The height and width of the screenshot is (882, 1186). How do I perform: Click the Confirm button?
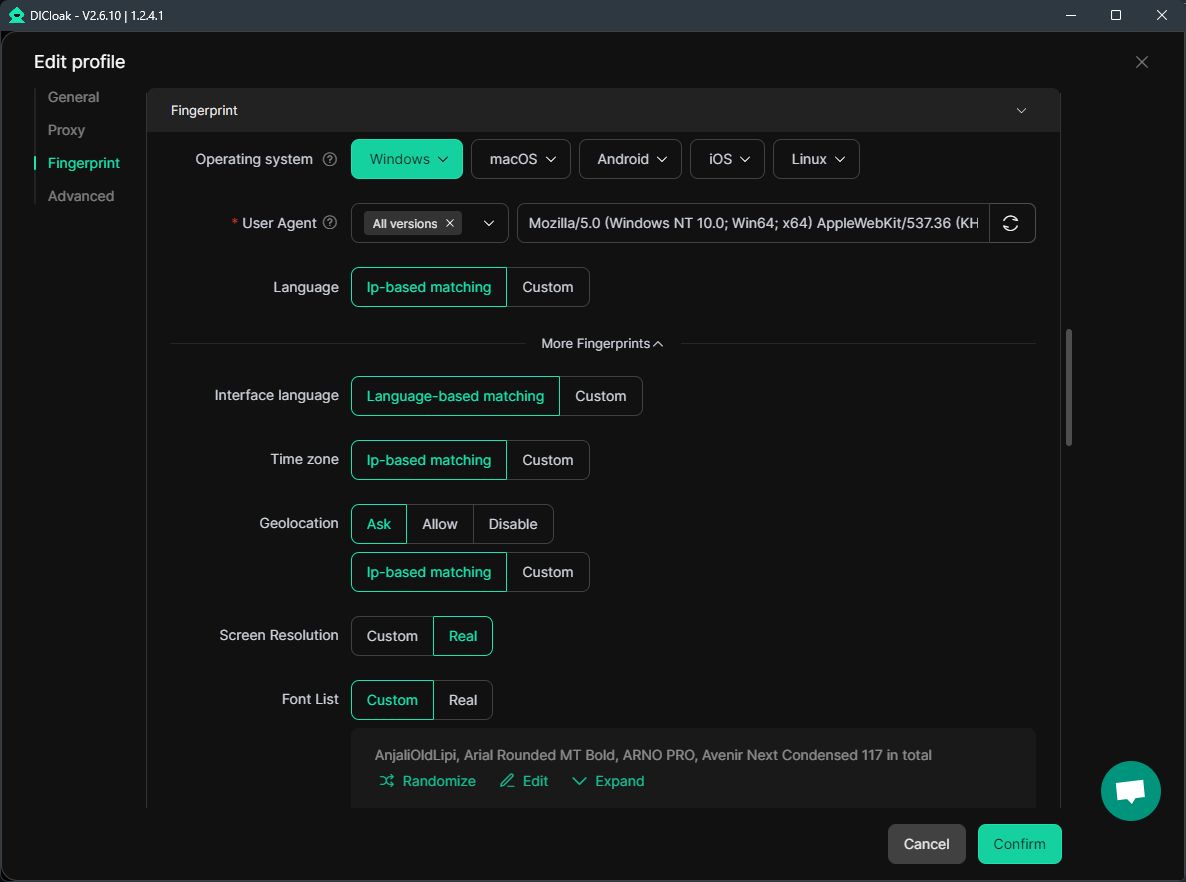coord(1020,844)
